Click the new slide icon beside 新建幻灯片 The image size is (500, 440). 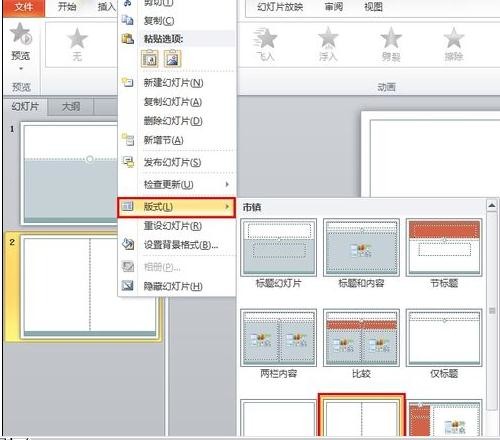(127, 82)
